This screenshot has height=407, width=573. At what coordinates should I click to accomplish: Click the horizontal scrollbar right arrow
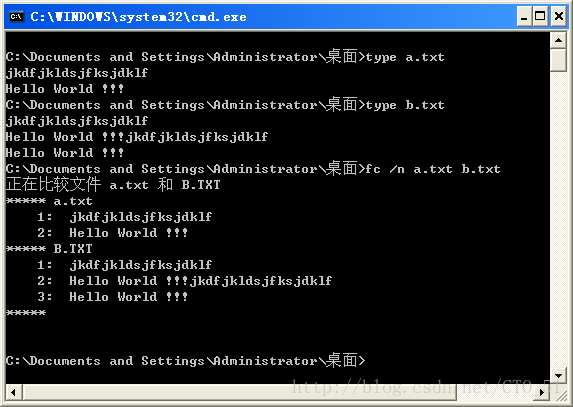(x=542, y=393)
